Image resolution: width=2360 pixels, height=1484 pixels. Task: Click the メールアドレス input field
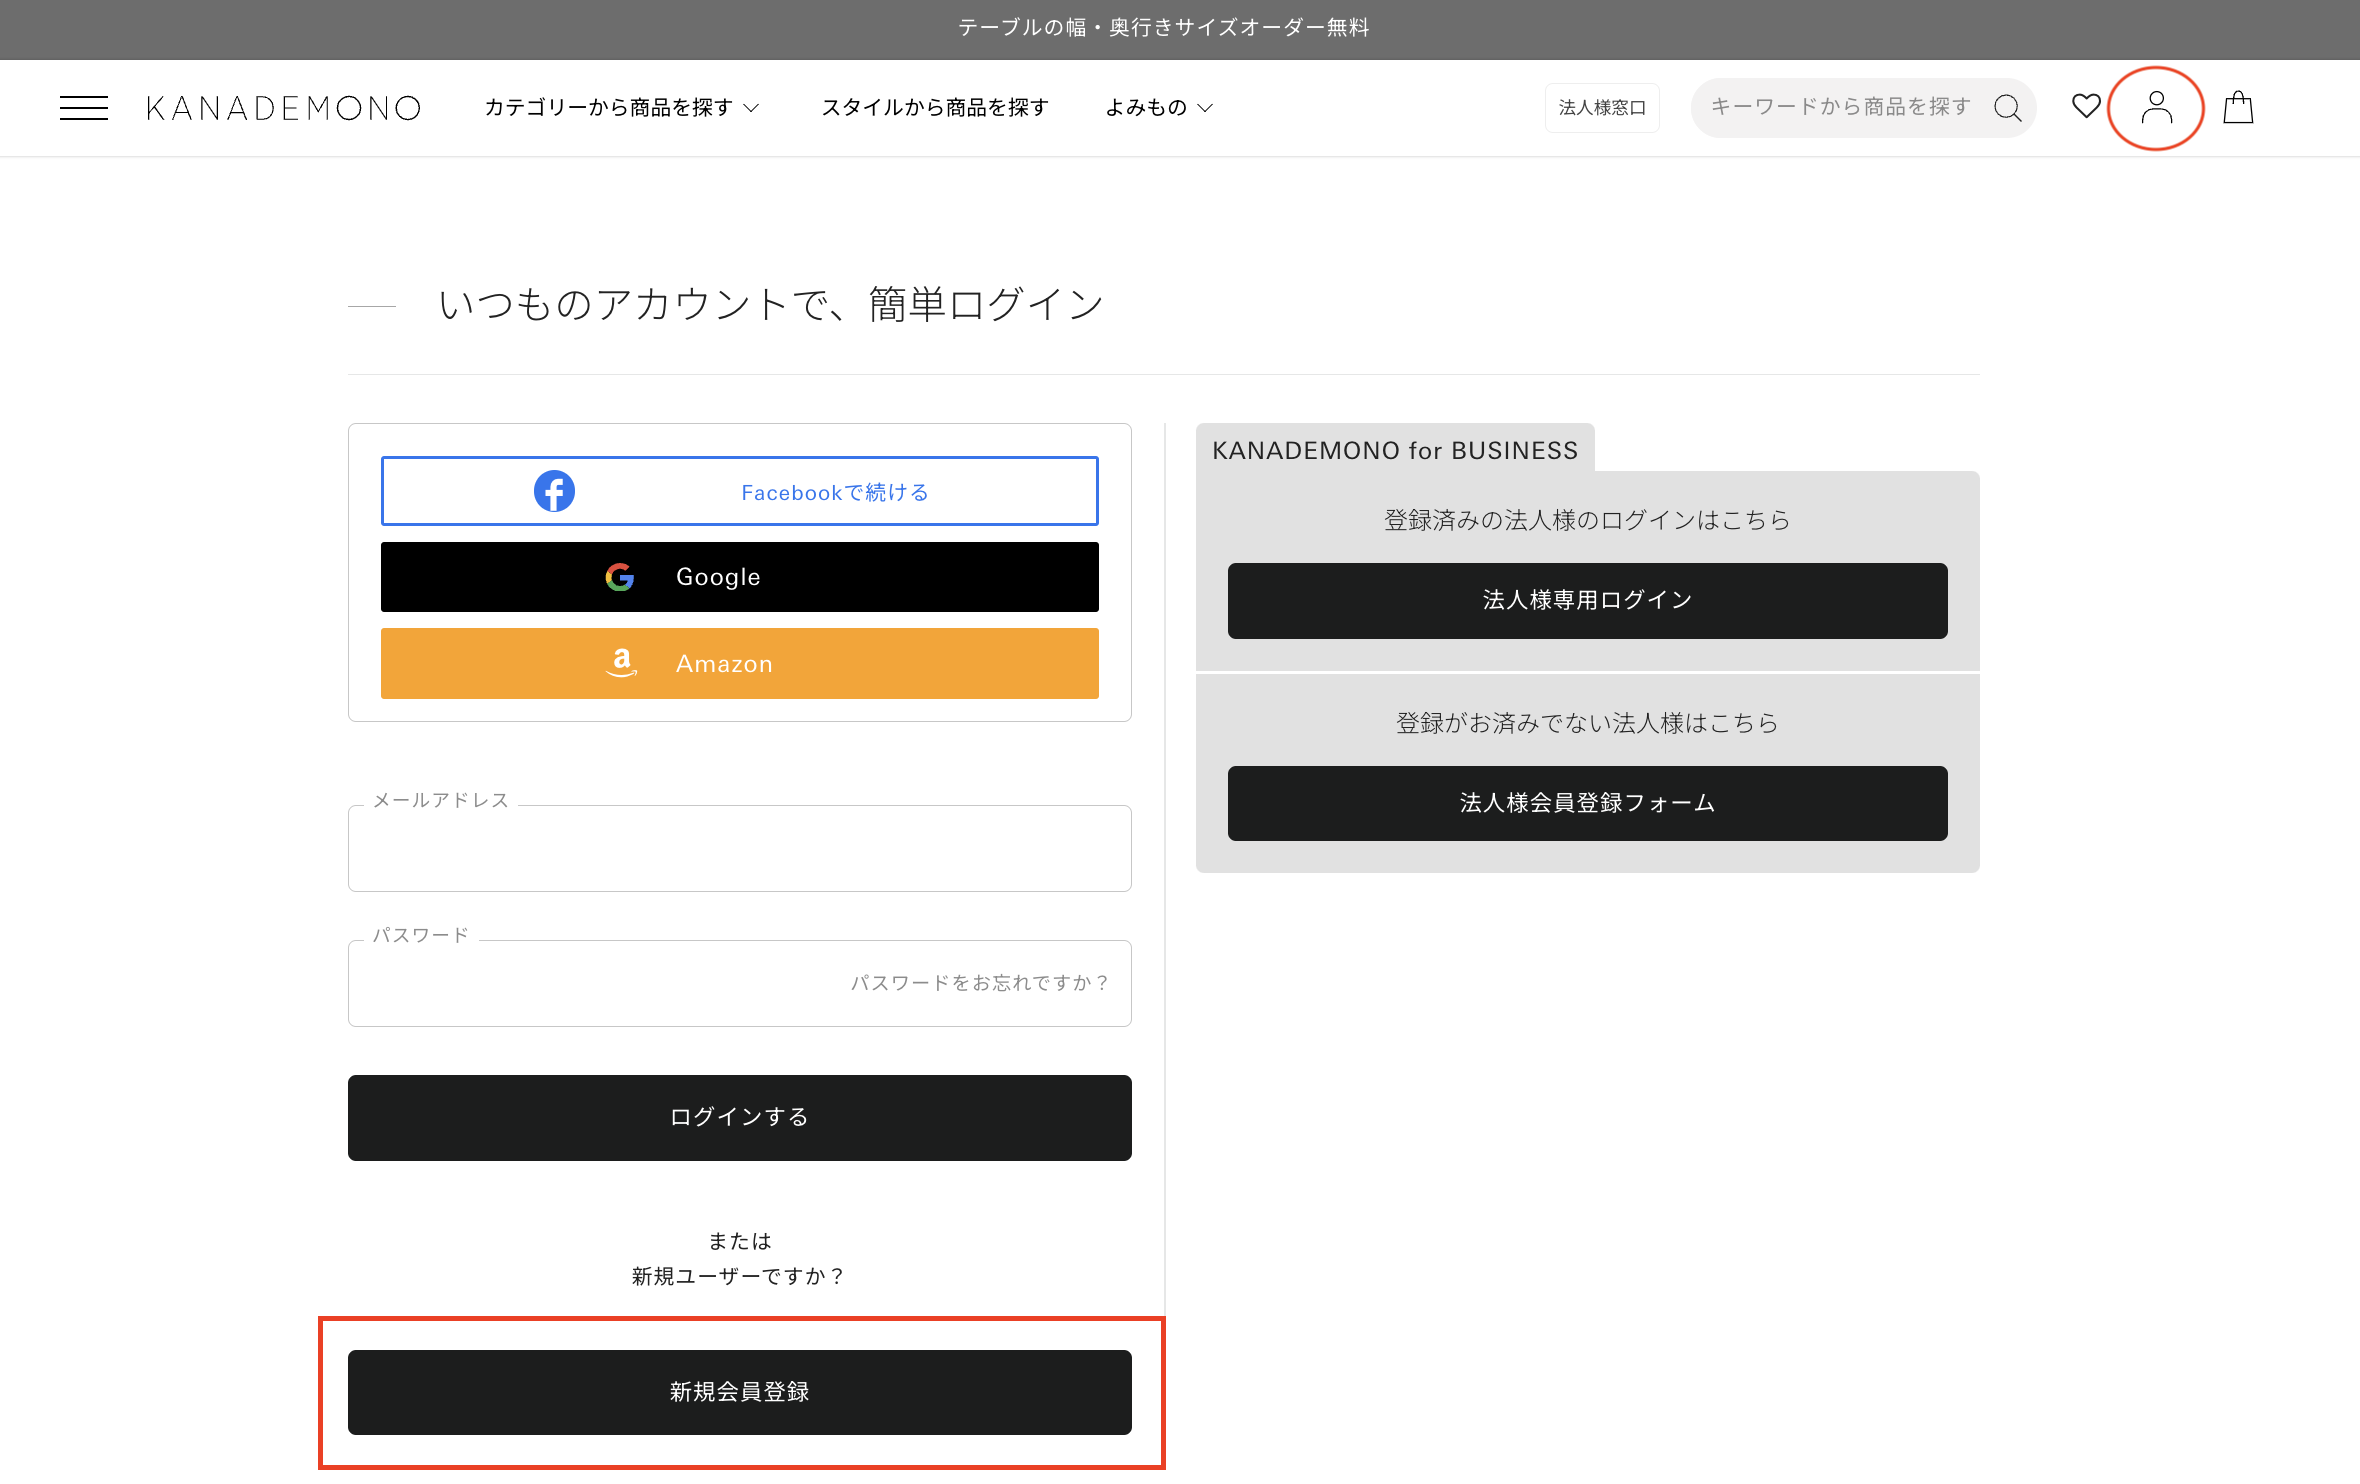pyautogui.click(x=739, y=849)
